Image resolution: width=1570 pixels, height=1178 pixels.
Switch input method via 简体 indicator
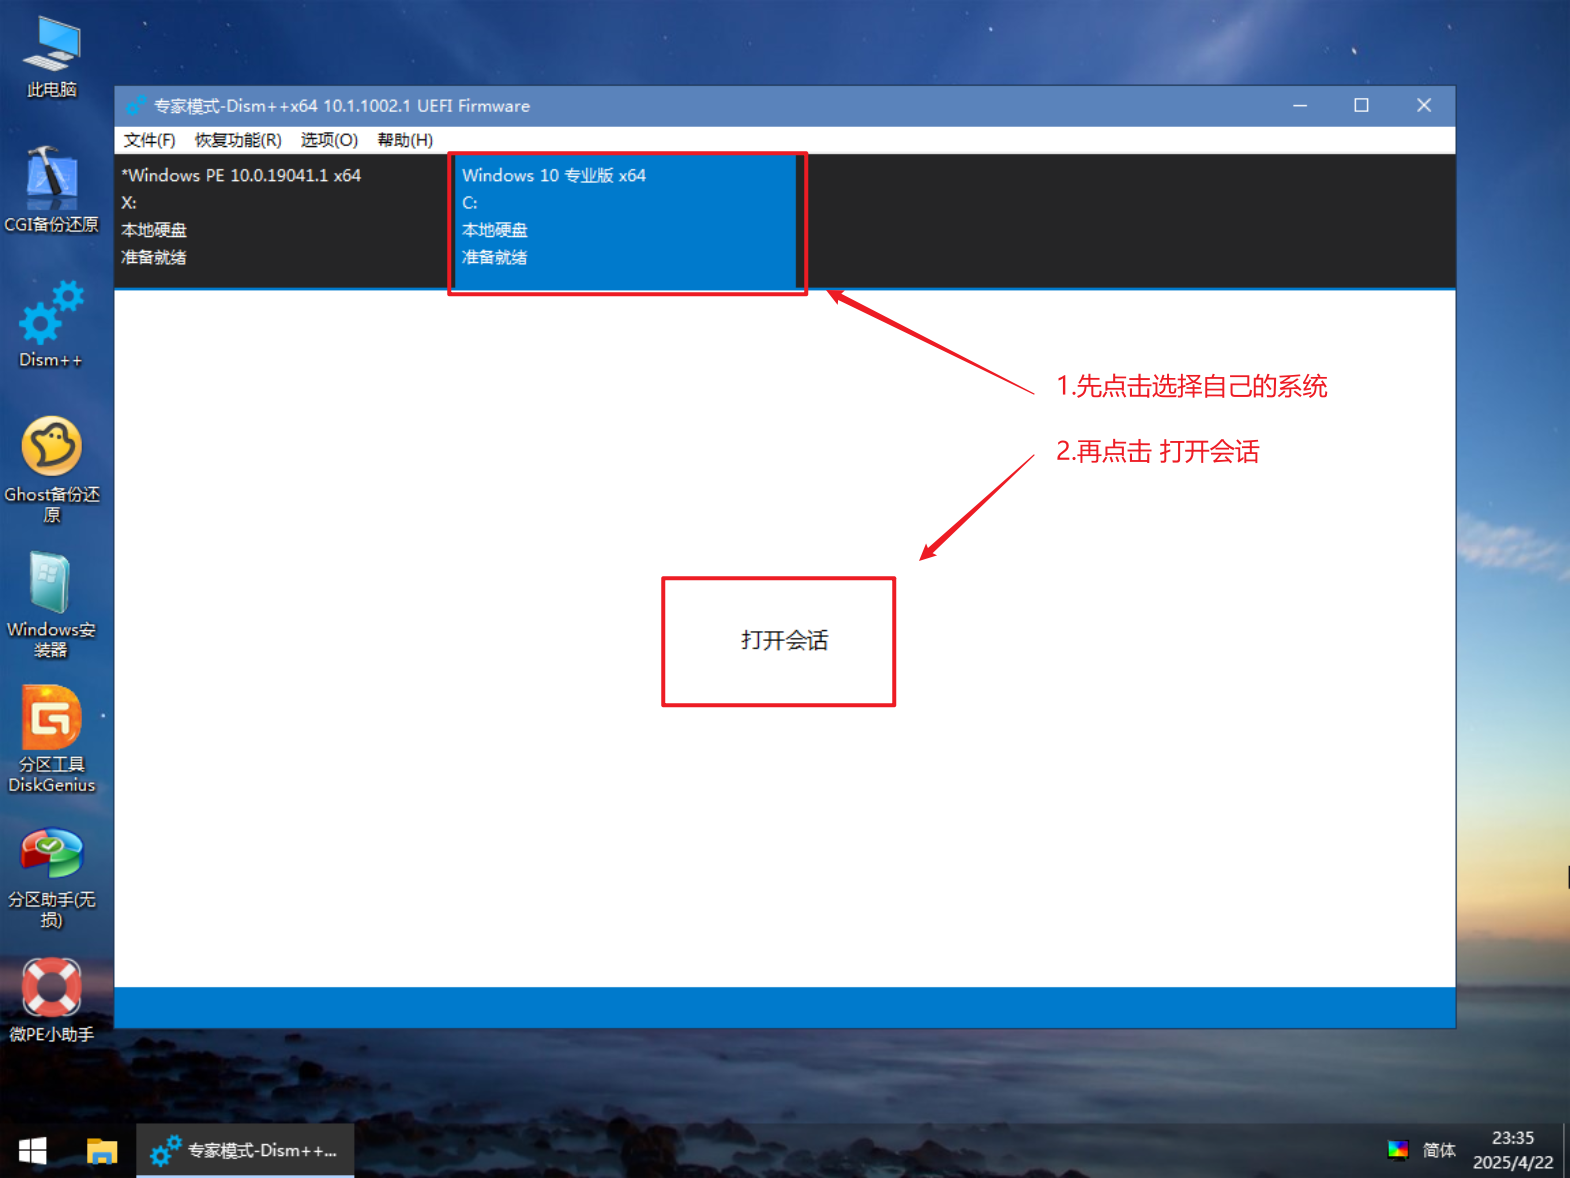click(1439, 1150)
